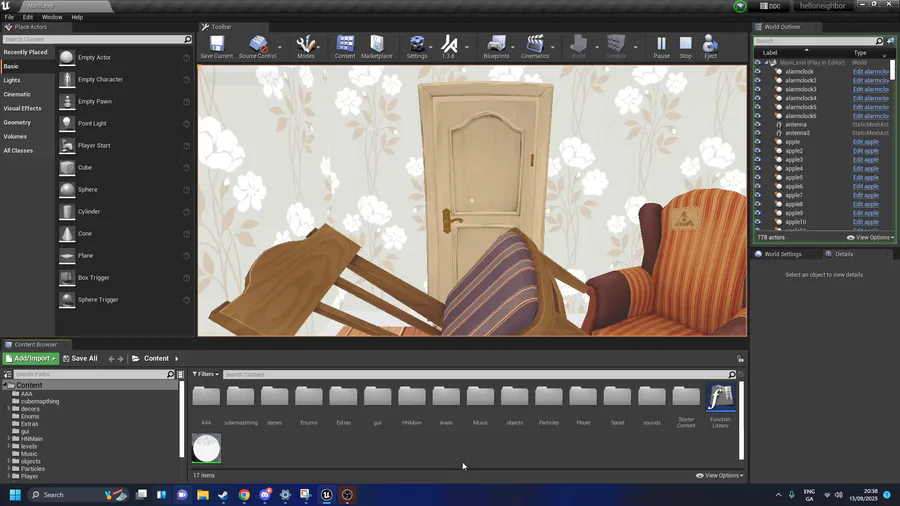This screenshot has width=900, height=506.
Task: Click Edit alarmclock link for alarmclock4
Action: click(871, 98)
